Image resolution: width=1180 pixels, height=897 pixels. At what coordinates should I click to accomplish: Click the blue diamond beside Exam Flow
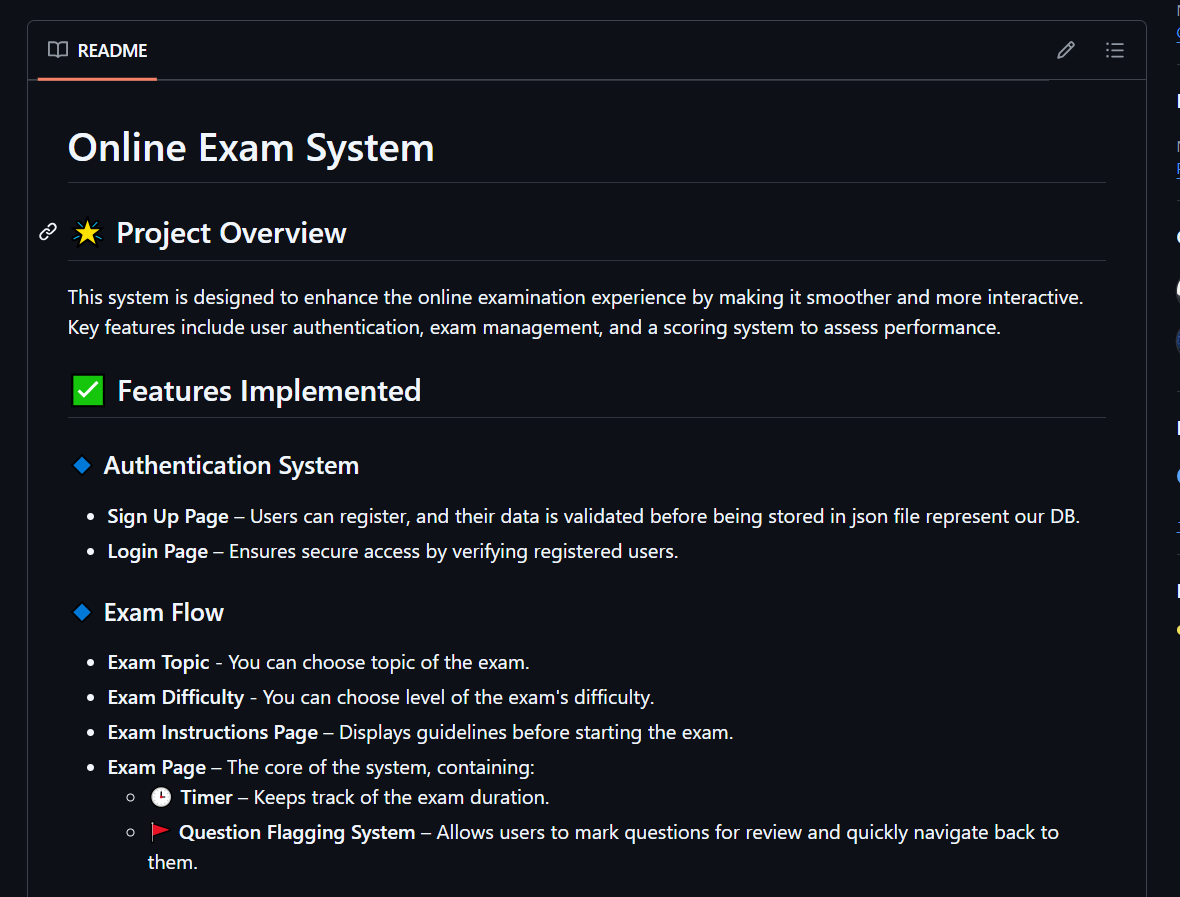[81, 611]
